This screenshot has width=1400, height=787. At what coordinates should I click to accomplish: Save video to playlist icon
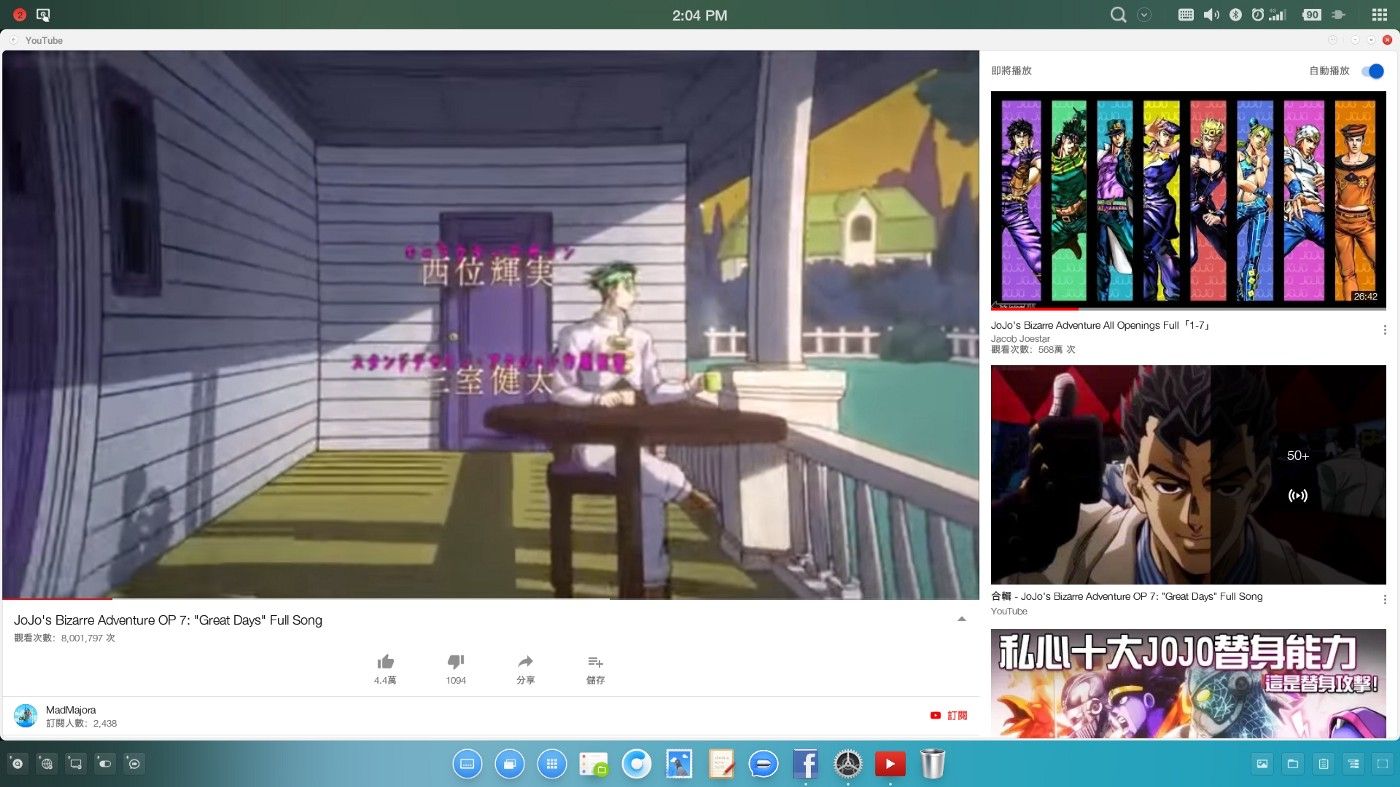[x=595, y=662]
